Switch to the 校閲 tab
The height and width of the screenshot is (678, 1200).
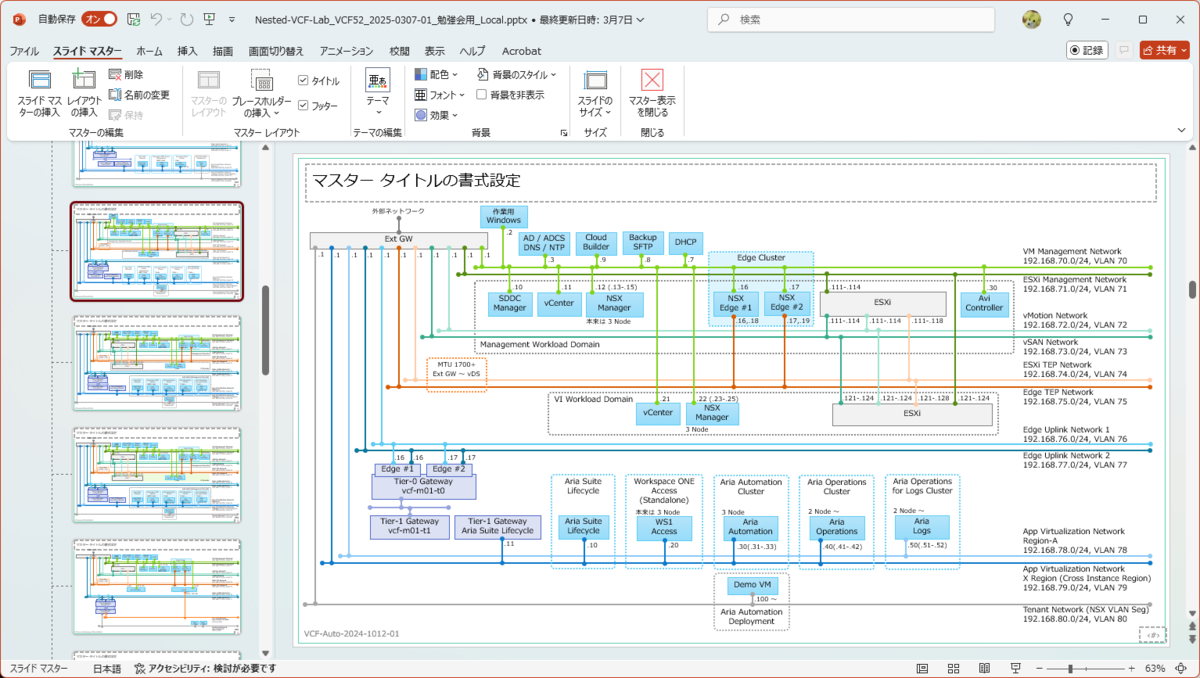point(399,51)
